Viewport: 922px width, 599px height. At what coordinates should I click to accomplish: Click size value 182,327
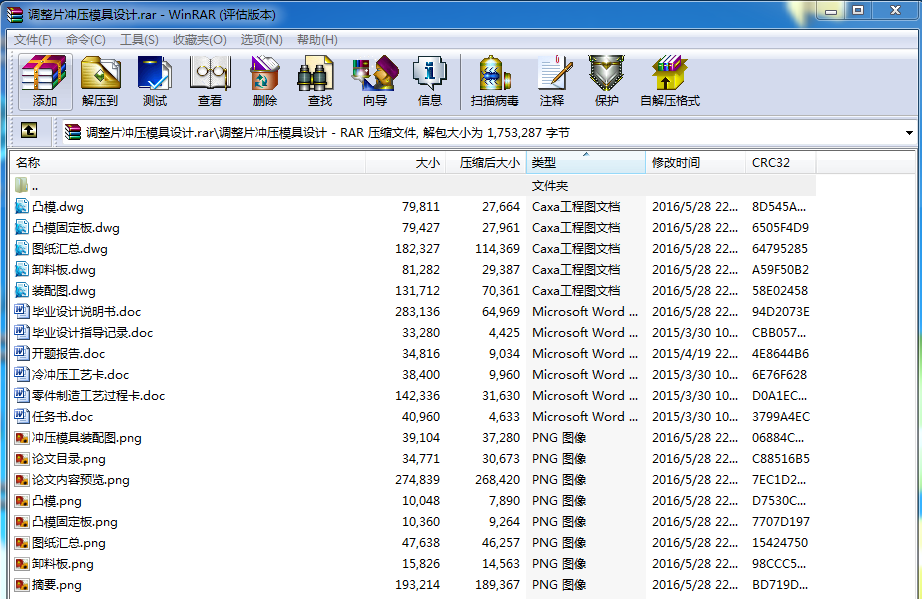pyautogui.click(x=417, y=249)
